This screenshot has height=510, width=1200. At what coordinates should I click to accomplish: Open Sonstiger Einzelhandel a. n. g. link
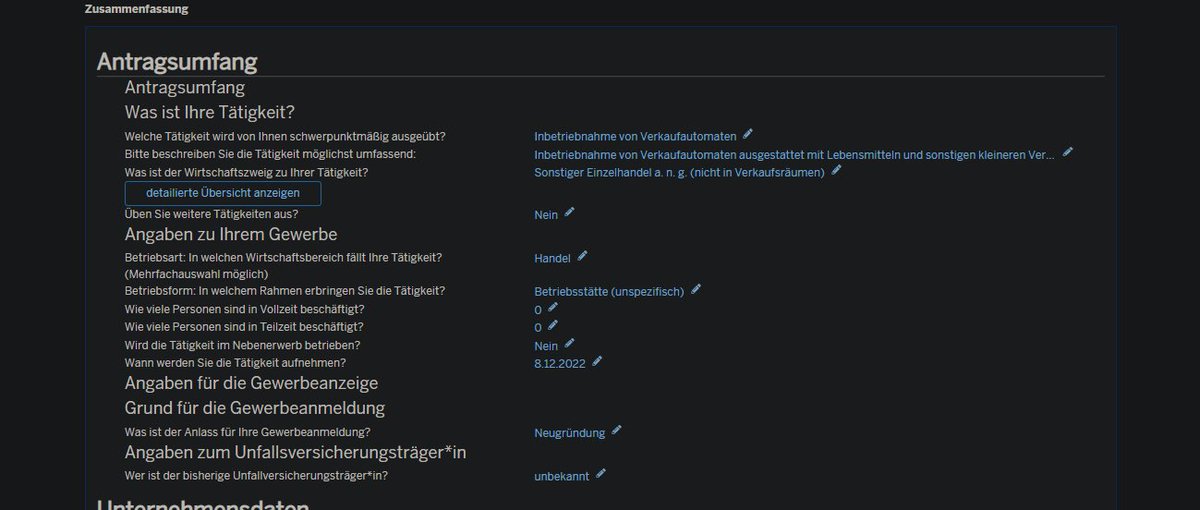point(680,173)
